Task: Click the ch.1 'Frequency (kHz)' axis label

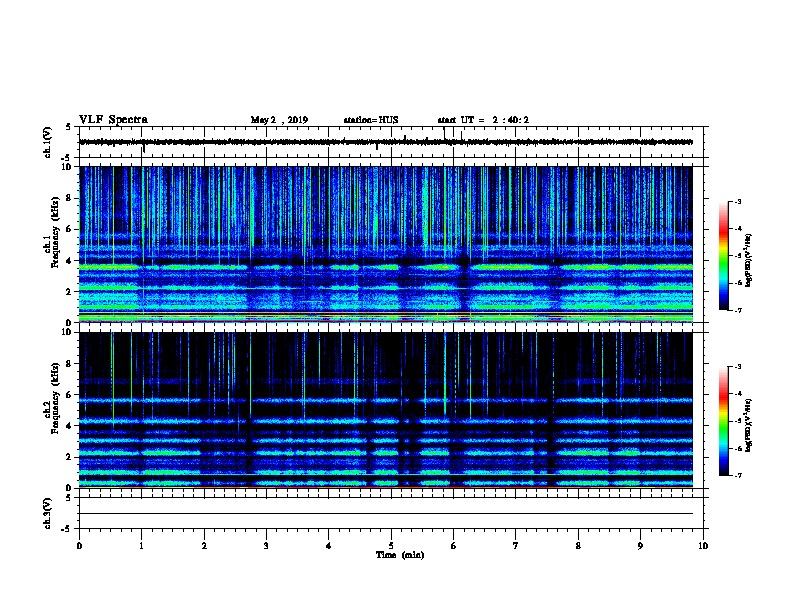Action: tap(55, 233)
